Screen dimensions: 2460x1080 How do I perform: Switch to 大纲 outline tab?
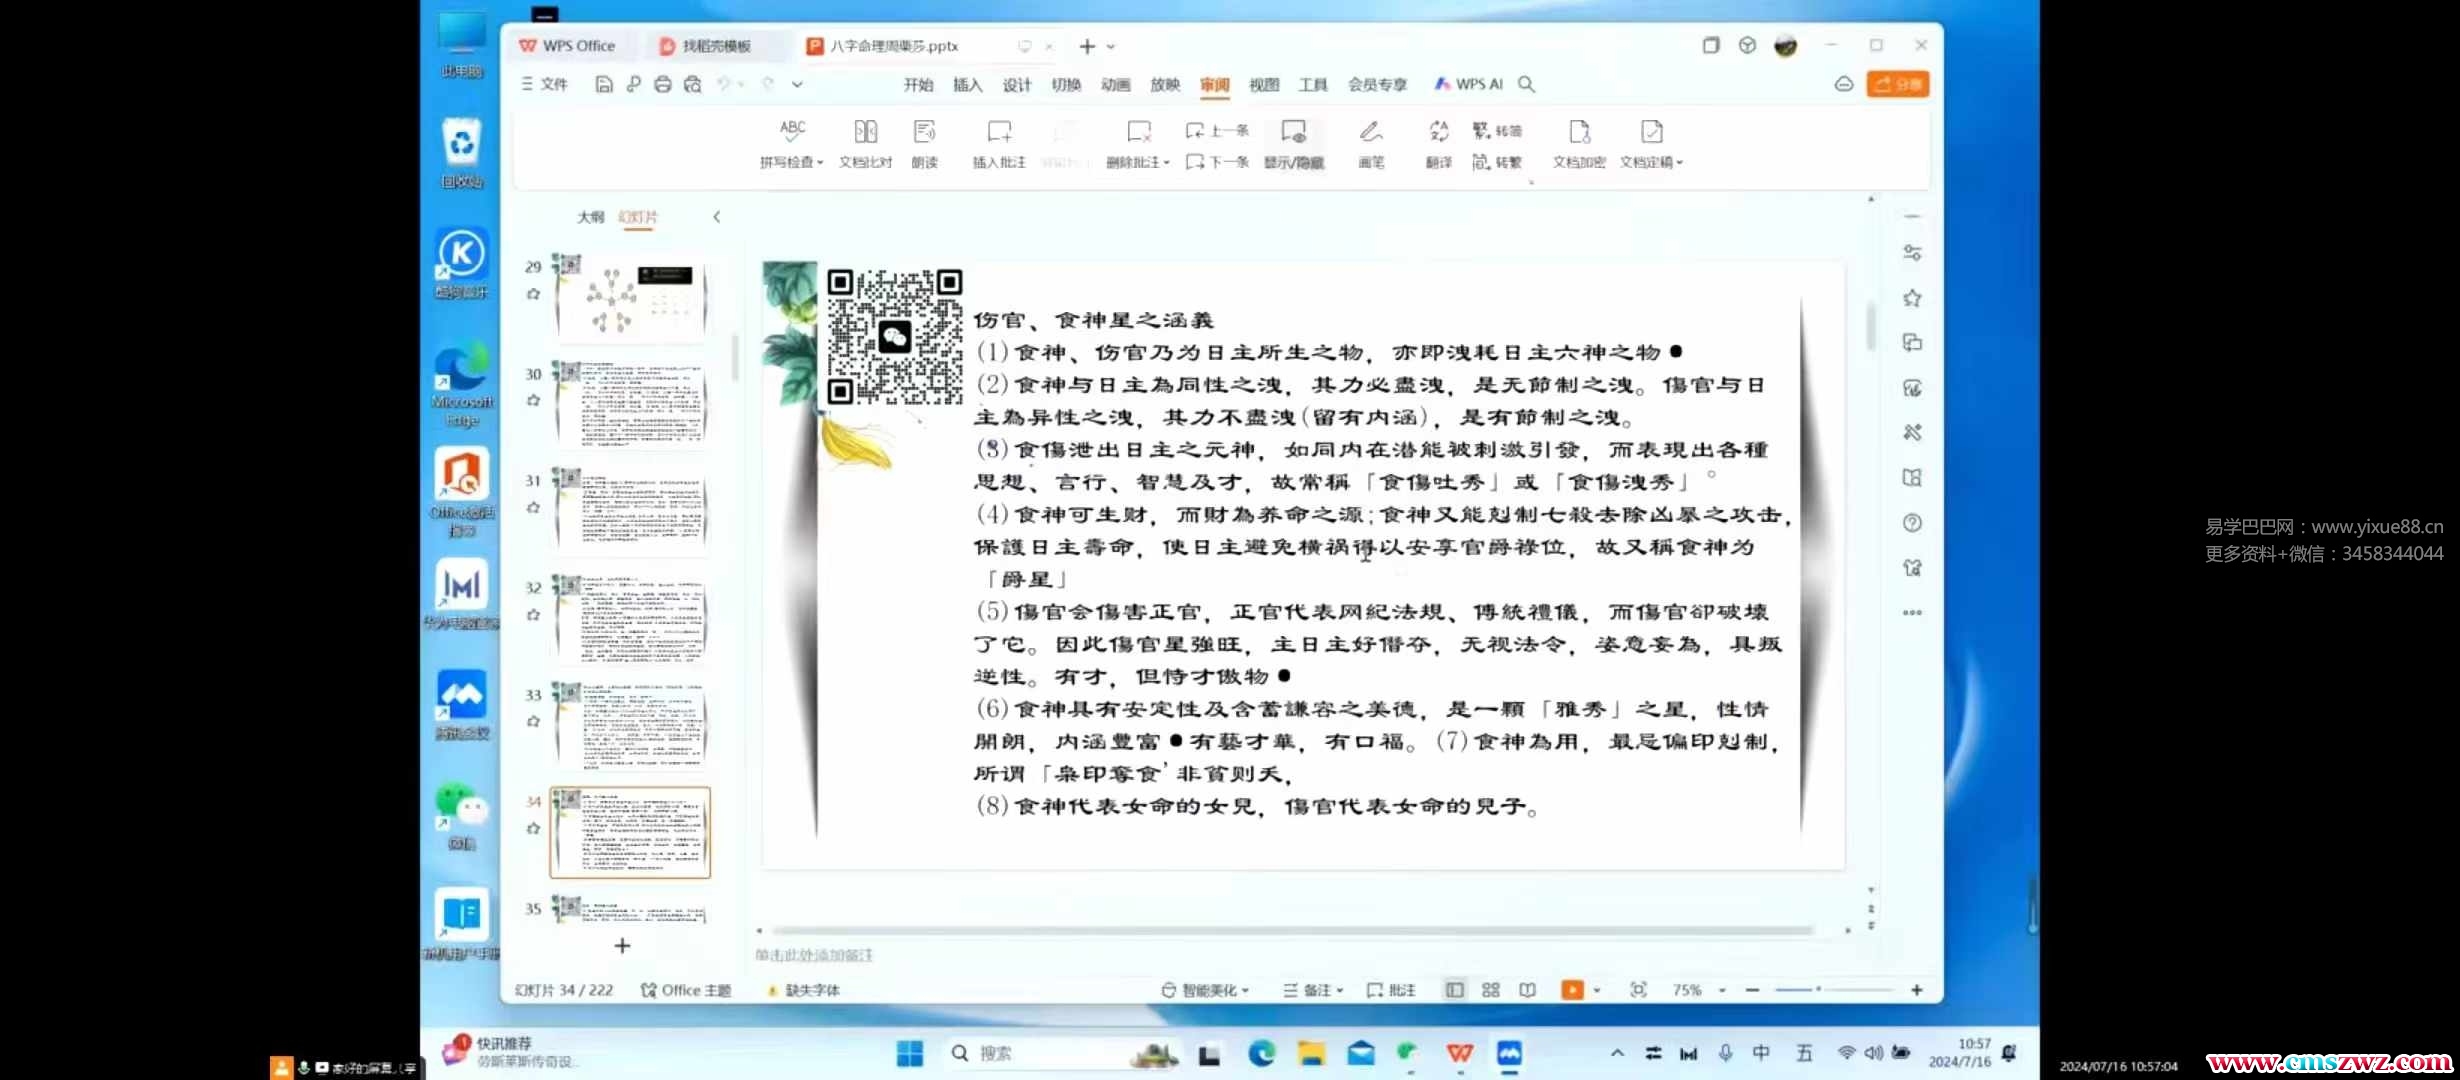[590, 217]
